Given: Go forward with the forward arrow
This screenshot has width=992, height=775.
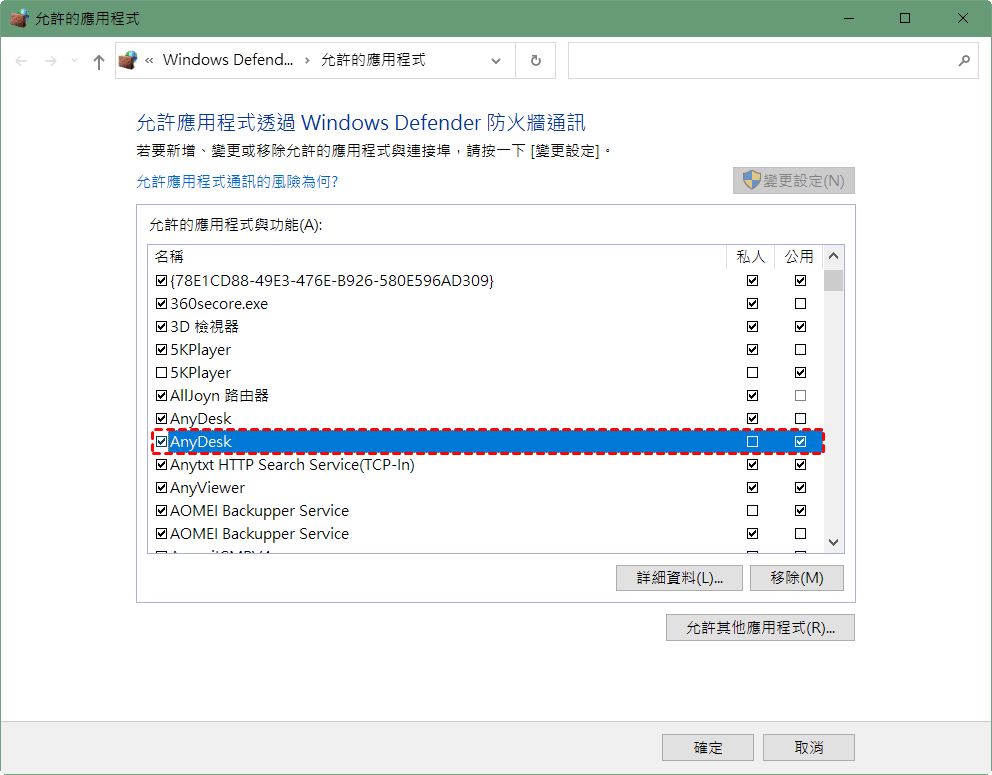Looking at the screenshot, I should point(51,61).
